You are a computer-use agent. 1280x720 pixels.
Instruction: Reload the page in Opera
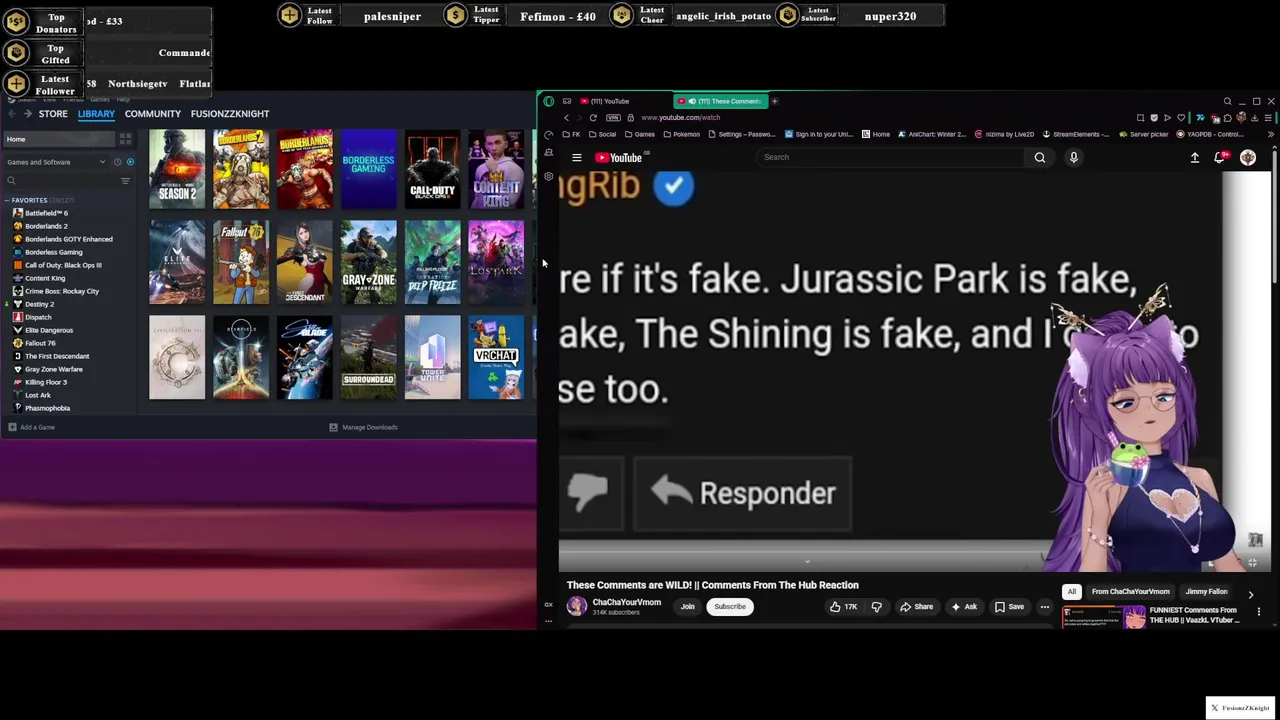593,118
